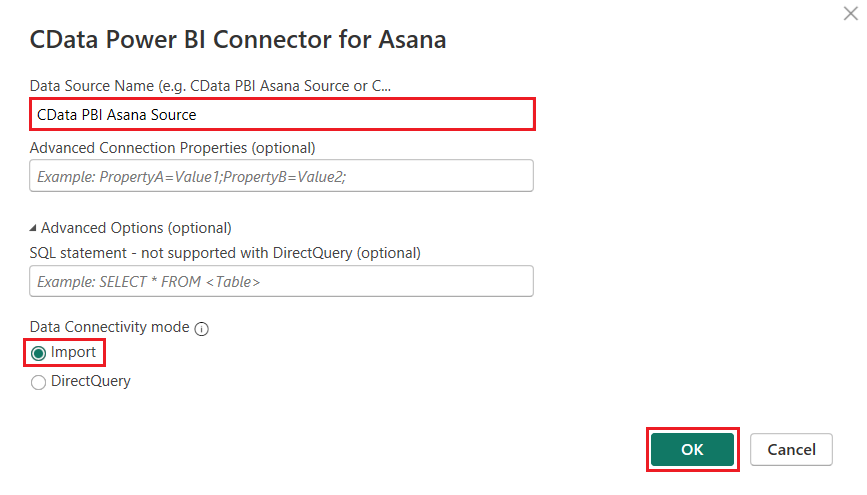
Task: Click the Data Connectivity mode label
Action: [x=109, y=327]
